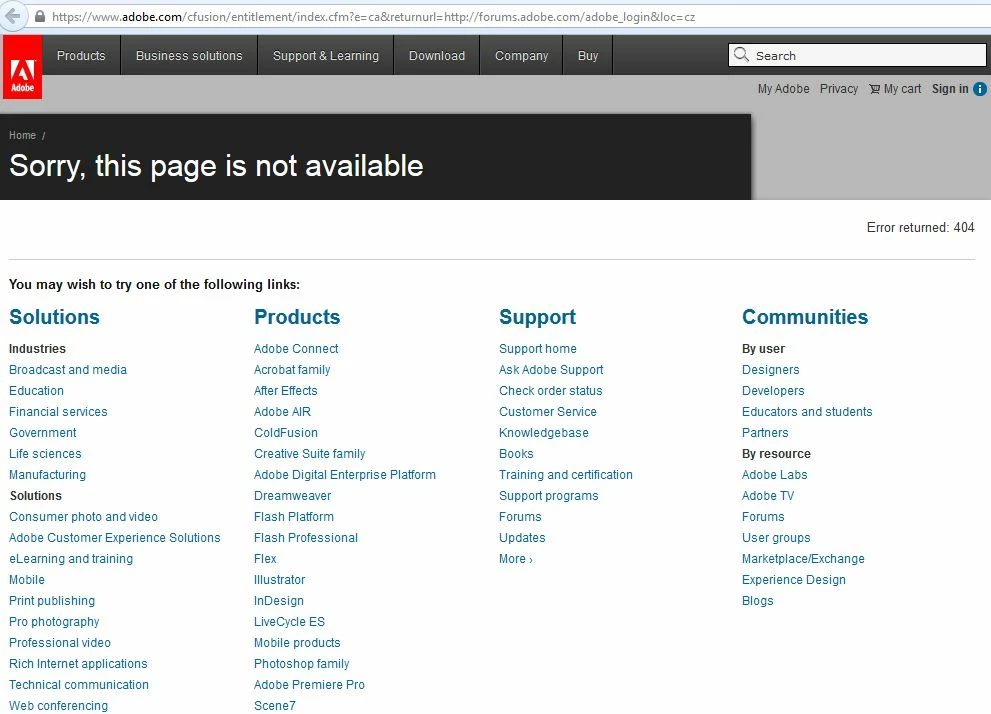Open the ColdFusion link
Screen dimensions: 991x714
tap(286, 433)
